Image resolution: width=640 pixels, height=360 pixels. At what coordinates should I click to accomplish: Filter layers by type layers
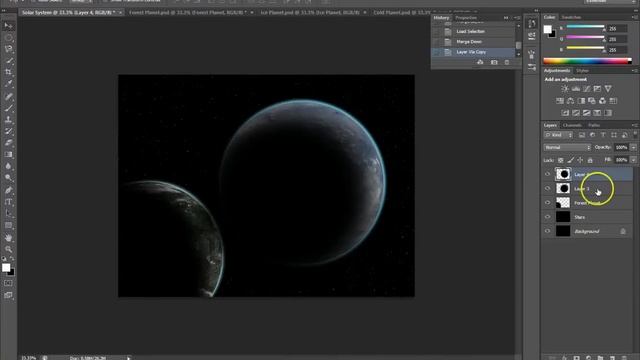click(x=603, y=135)
